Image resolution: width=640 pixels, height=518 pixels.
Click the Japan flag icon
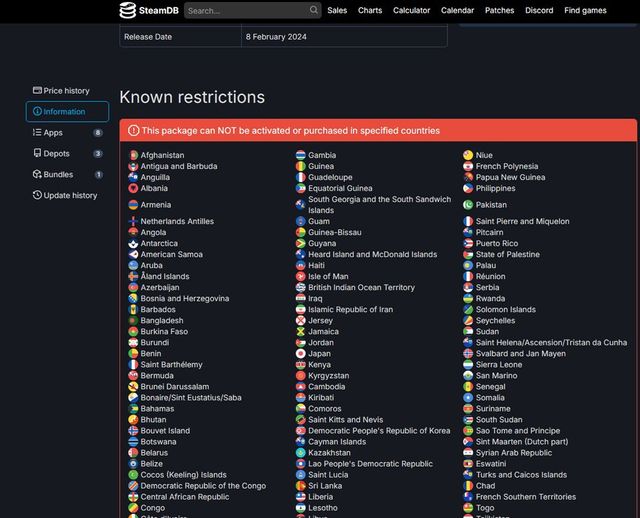[x=301, y=354]
